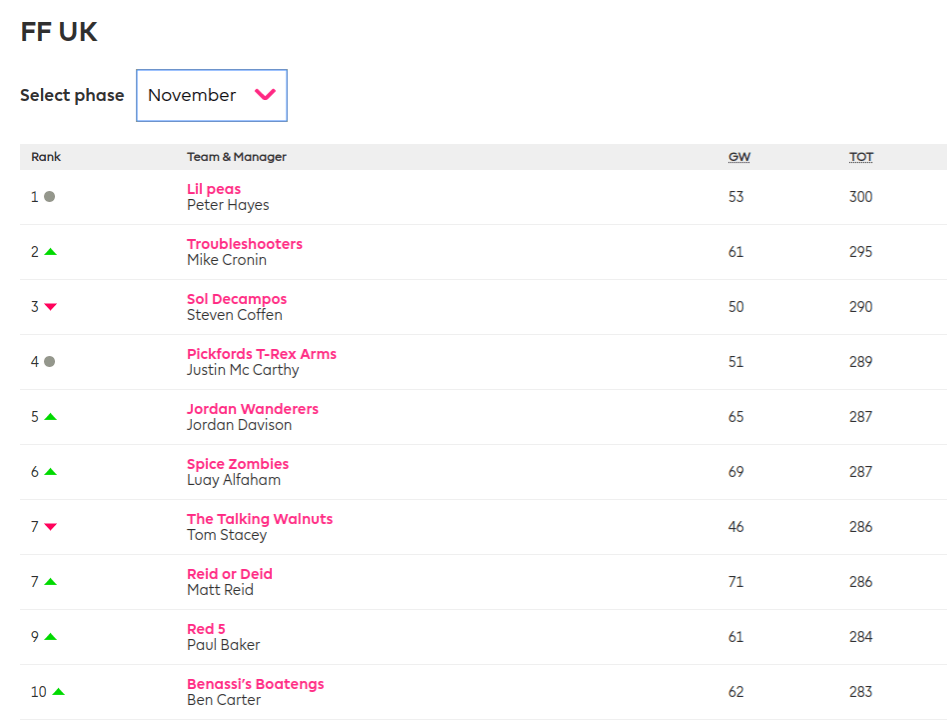947x720 pixels.
Task: Click the red down arrow beside rank 3
Action: pyautogui.click(x=50, y=307)
